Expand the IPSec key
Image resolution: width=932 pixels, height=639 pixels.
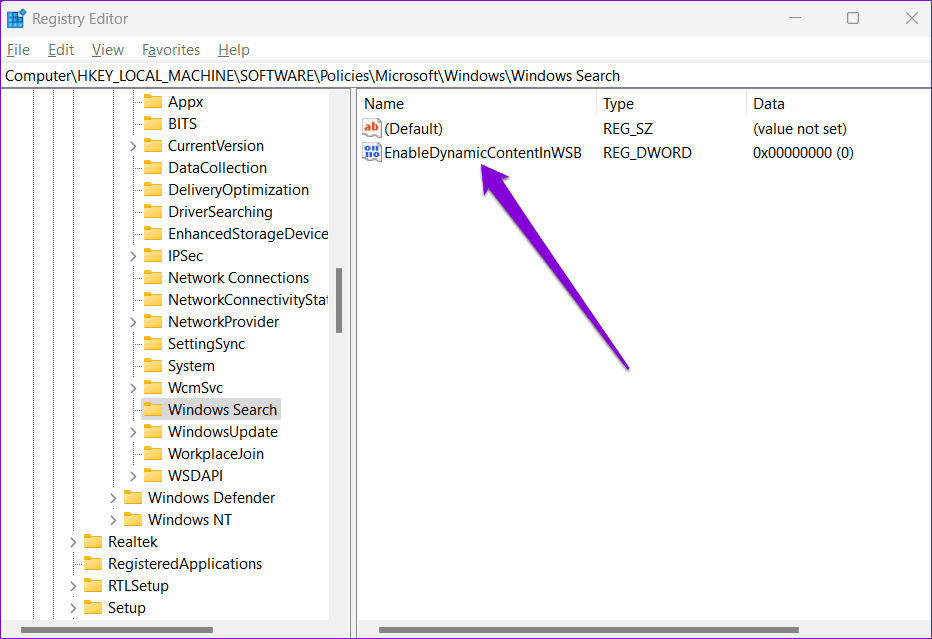click(x=133, y=256)
